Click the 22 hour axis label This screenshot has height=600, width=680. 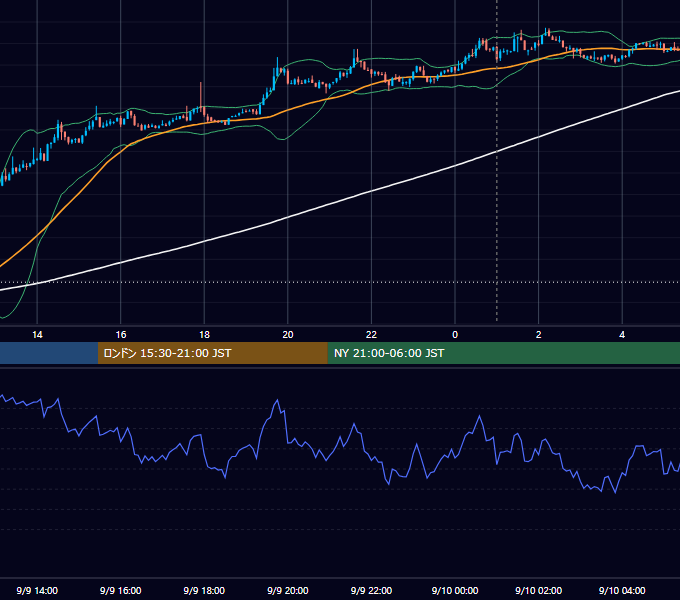pos(371,335)
